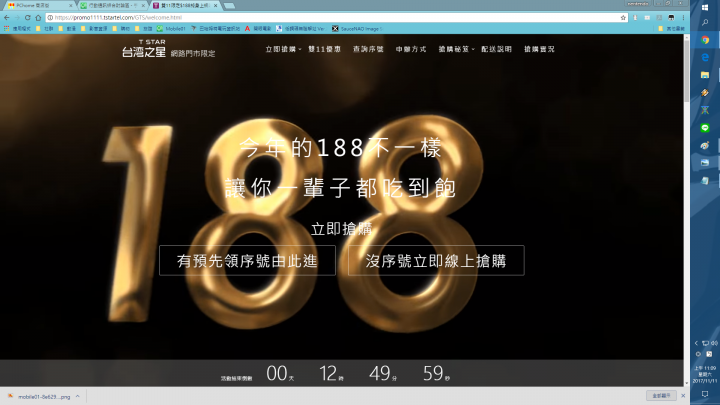Open File Explorer from the taskbar
The height and width of the screenshot is (405, 720).
[705, 75]
